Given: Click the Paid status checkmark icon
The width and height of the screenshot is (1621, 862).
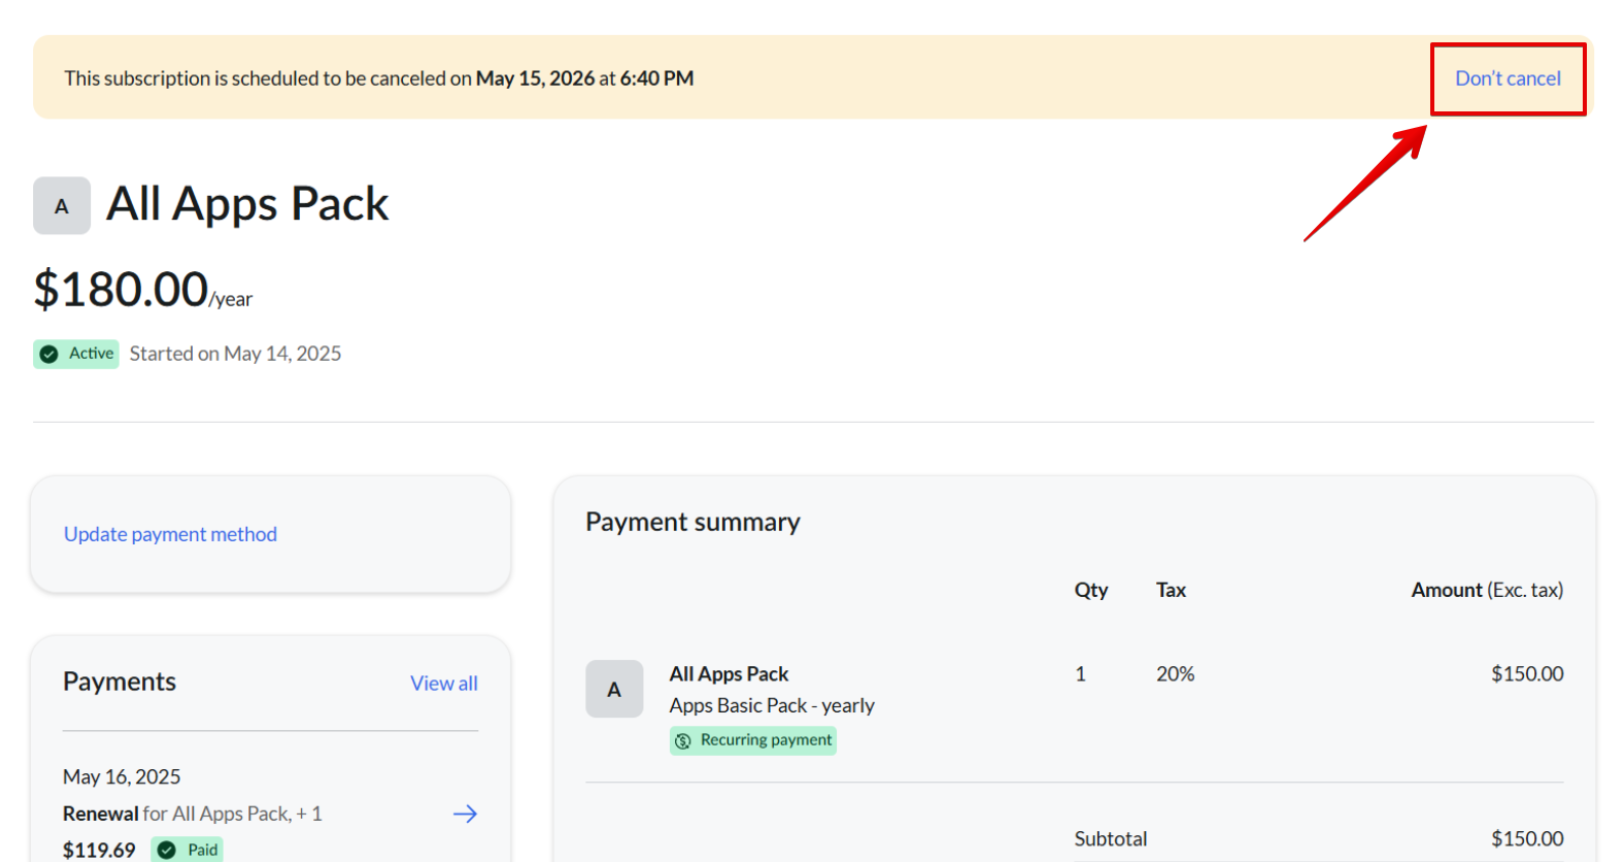Looking at the screenshot, I should tap(167, 850).
